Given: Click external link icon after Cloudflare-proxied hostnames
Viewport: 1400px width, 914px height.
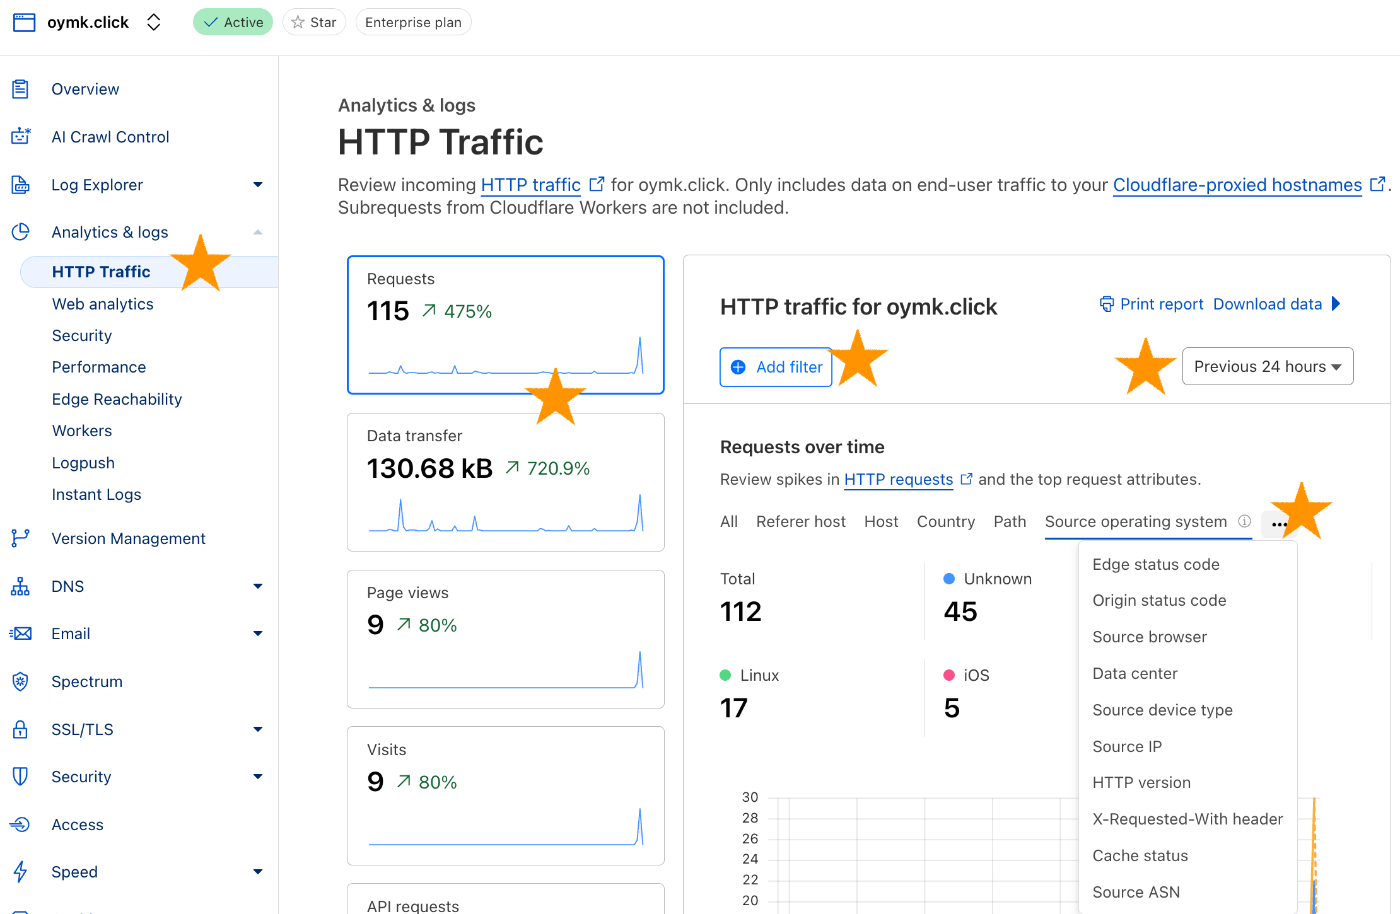Looking at the screenshot, I should (1377, 184).
